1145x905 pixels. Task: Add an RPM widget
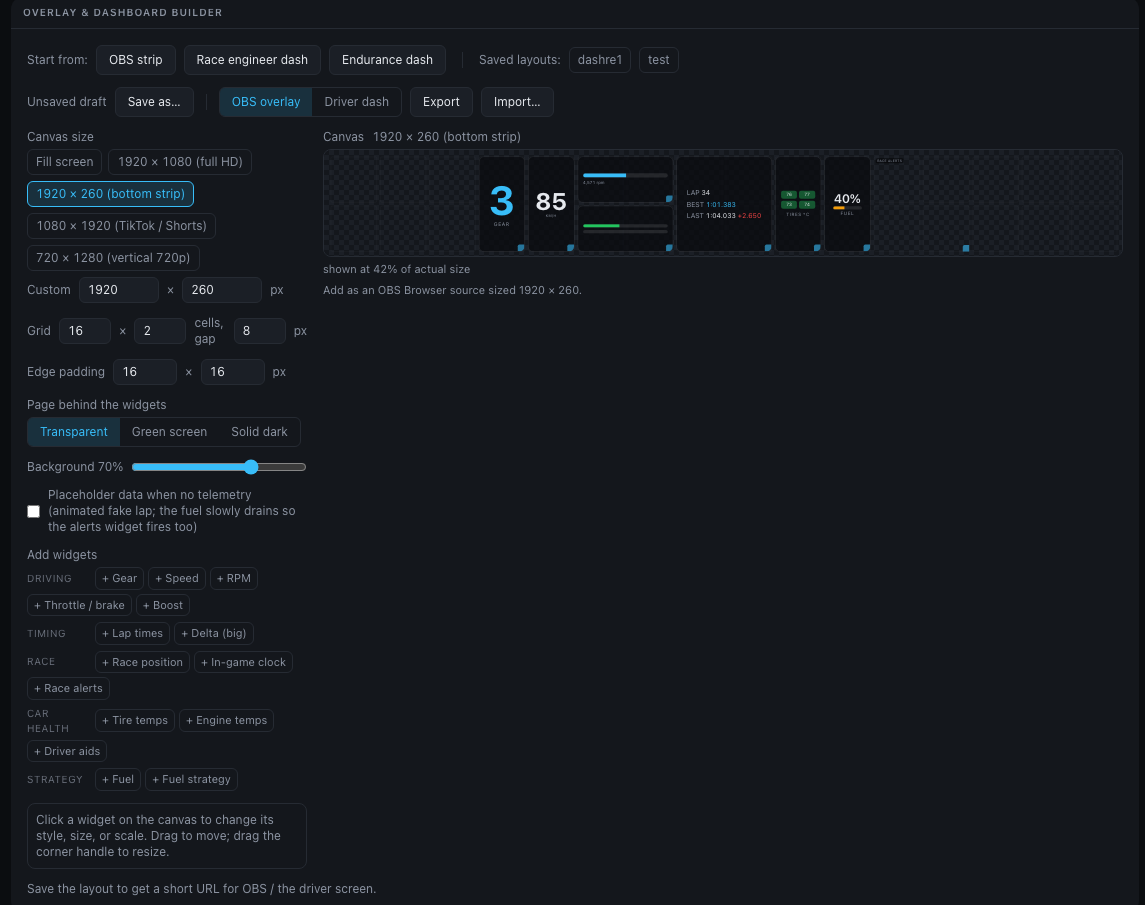click(x=234, y=578)
